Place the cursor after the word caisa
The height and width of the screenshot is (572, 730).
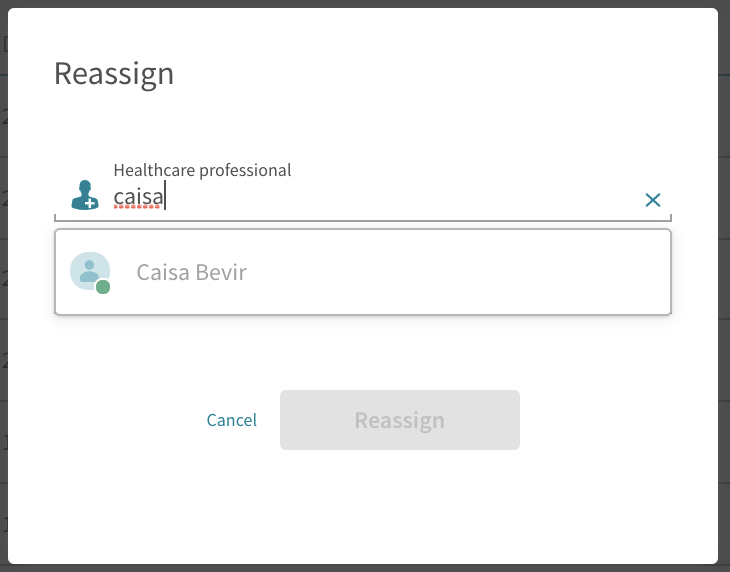[165, 197]
